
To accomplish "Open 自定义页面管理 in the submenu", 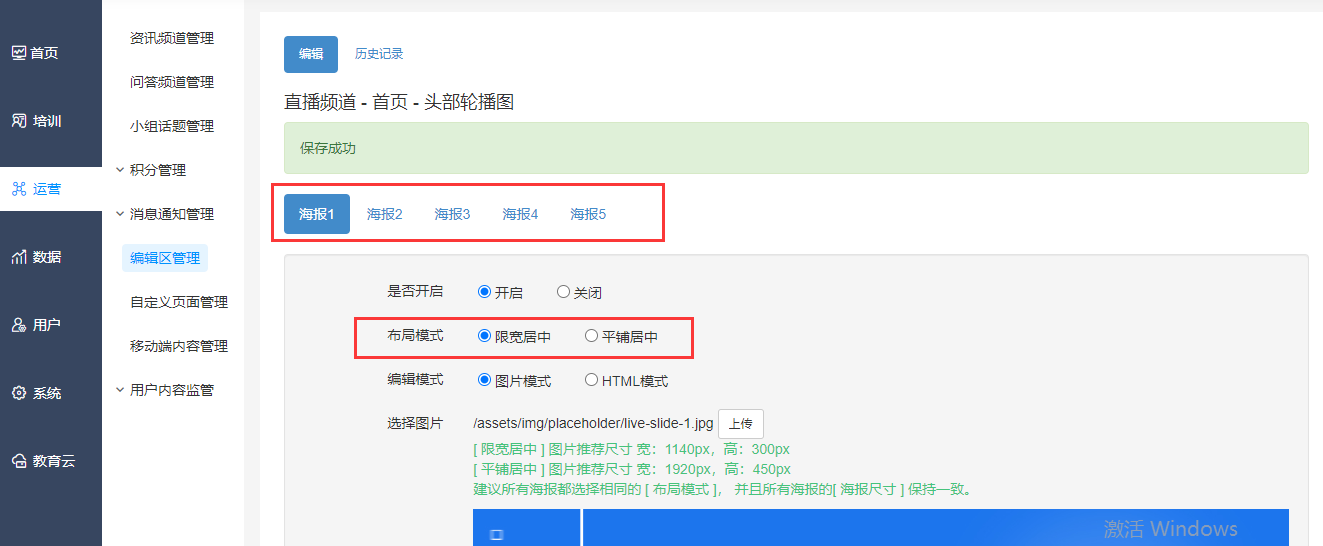I will point(179,302).
